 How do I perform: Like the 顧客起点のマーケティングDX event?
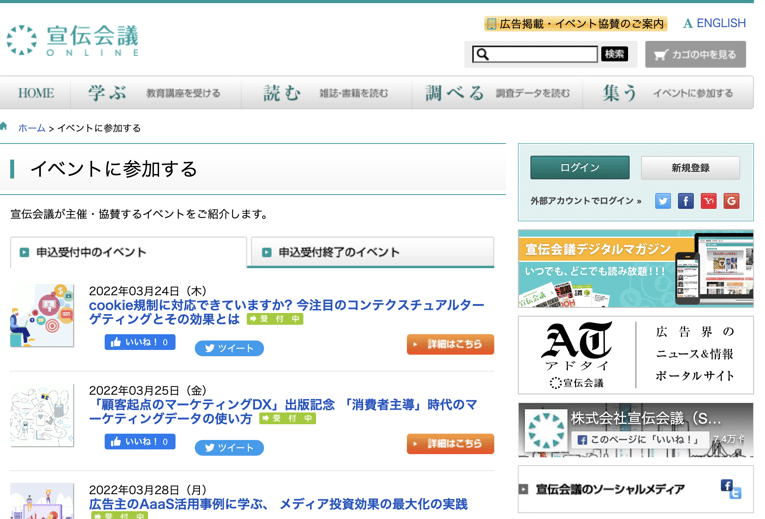(140, 441)
